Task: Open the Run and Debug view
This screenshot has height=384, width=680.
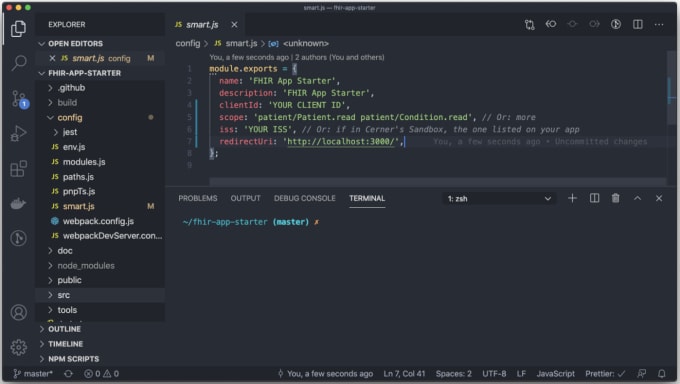Action: (x=18, y=133)
